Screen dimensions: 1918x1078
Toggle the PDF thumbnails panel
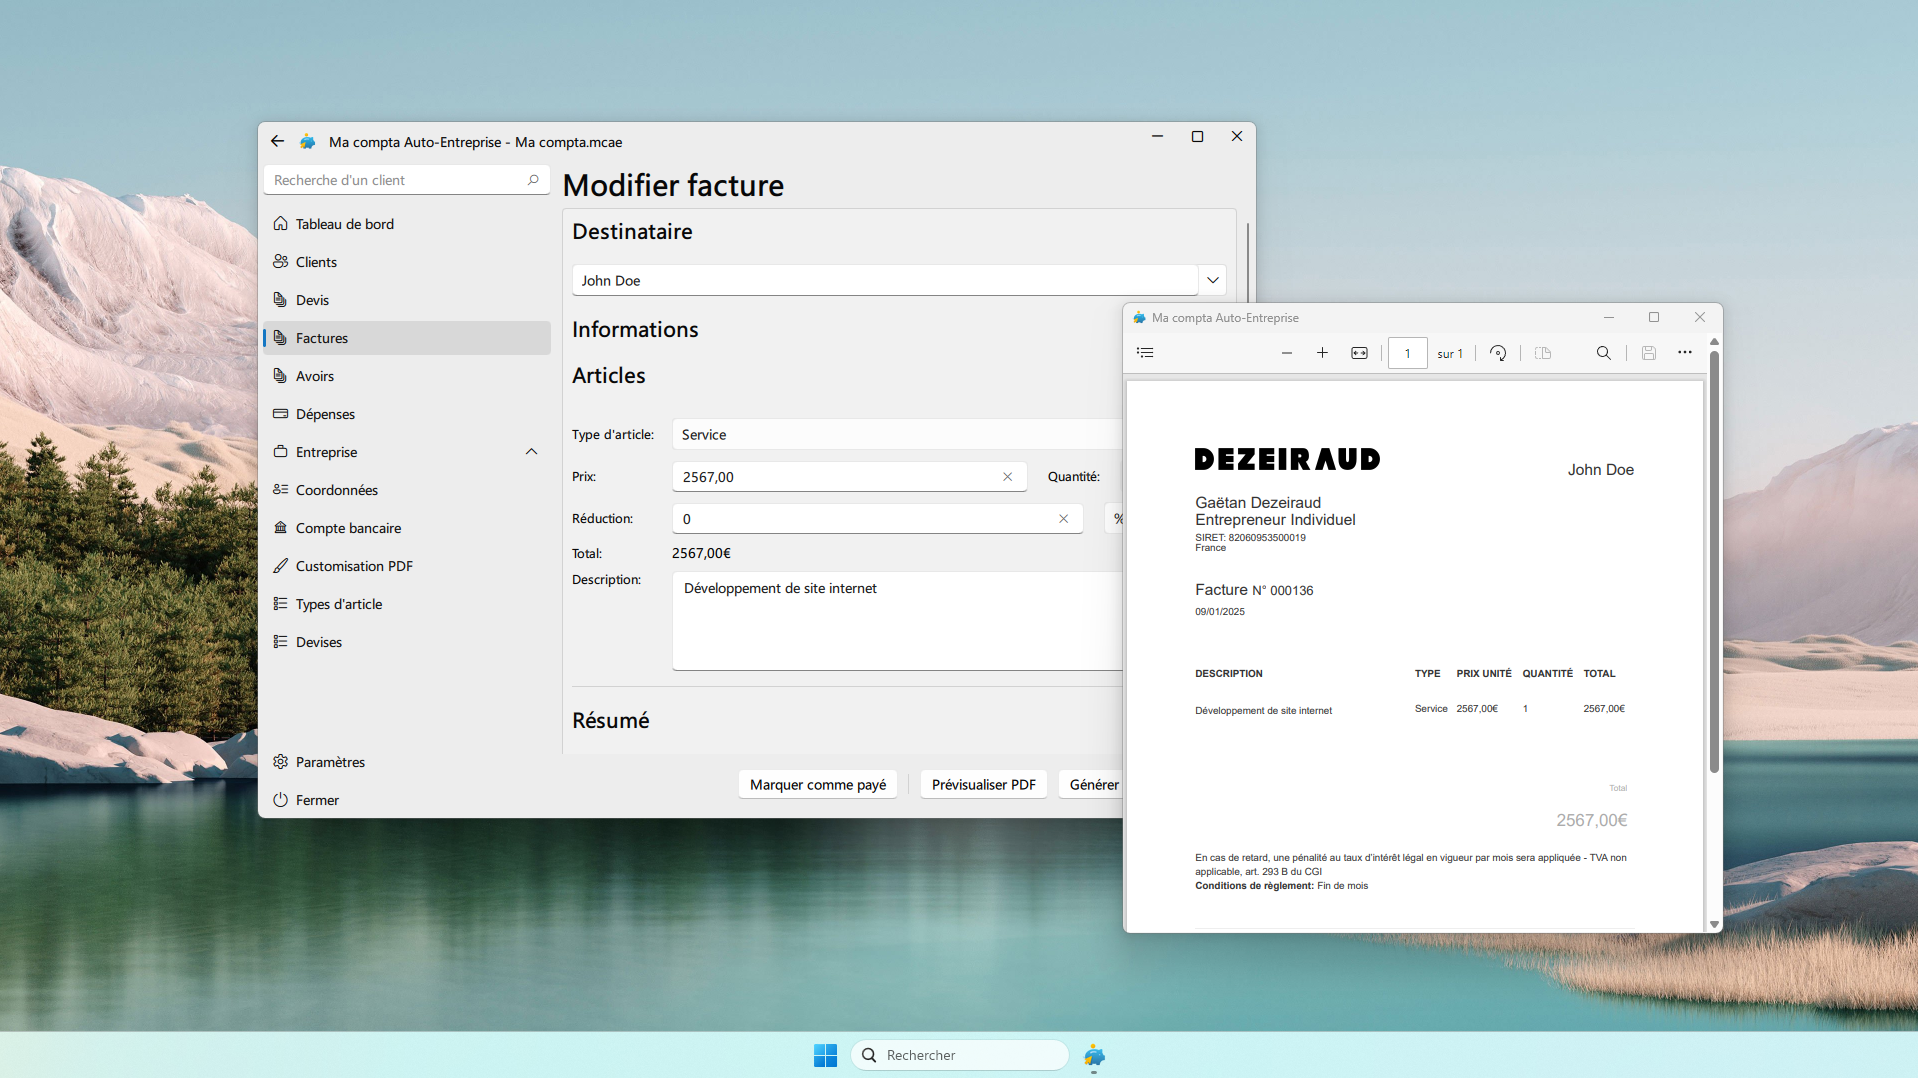1145,352
